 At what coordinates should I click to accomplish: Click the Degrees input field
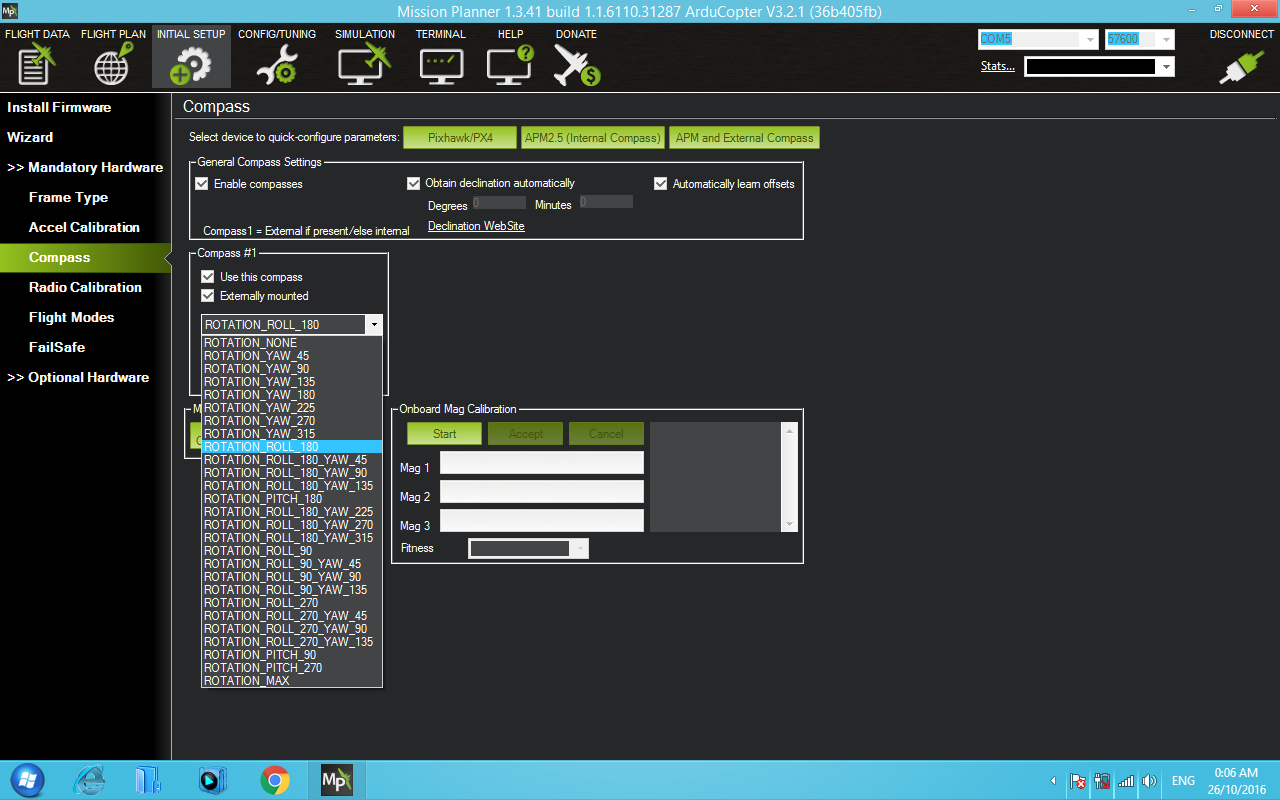[499, 202]
